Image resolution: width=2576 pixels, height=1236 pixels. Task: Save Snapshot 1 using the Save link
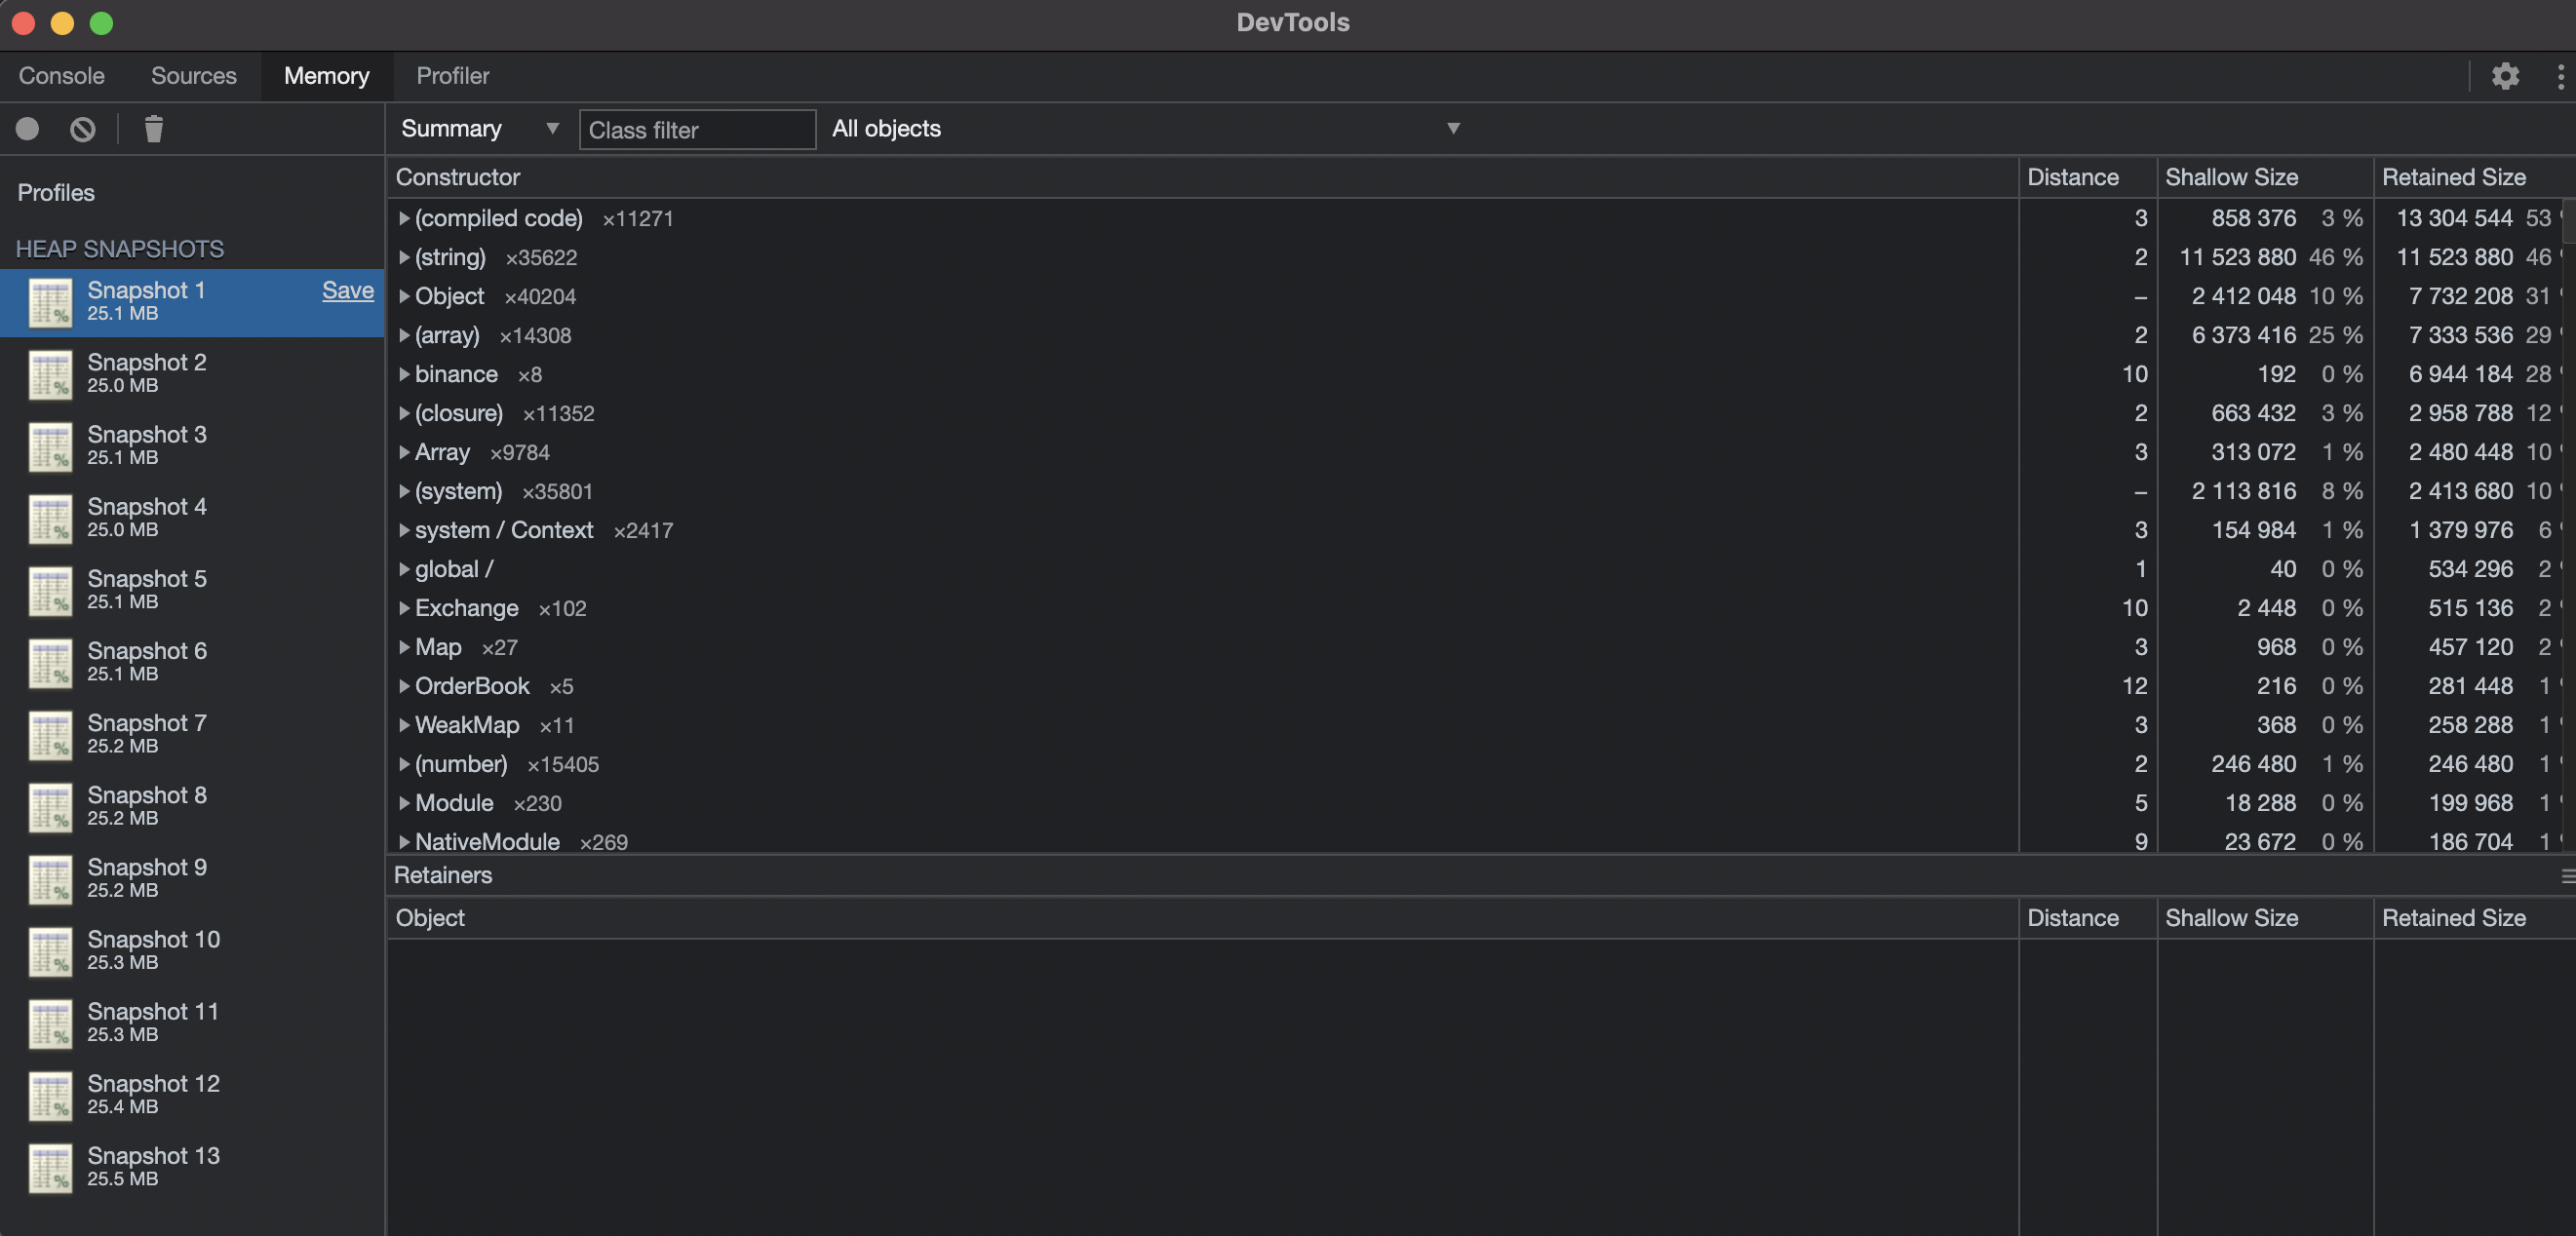pyautogui.click(x=348, y=290)
